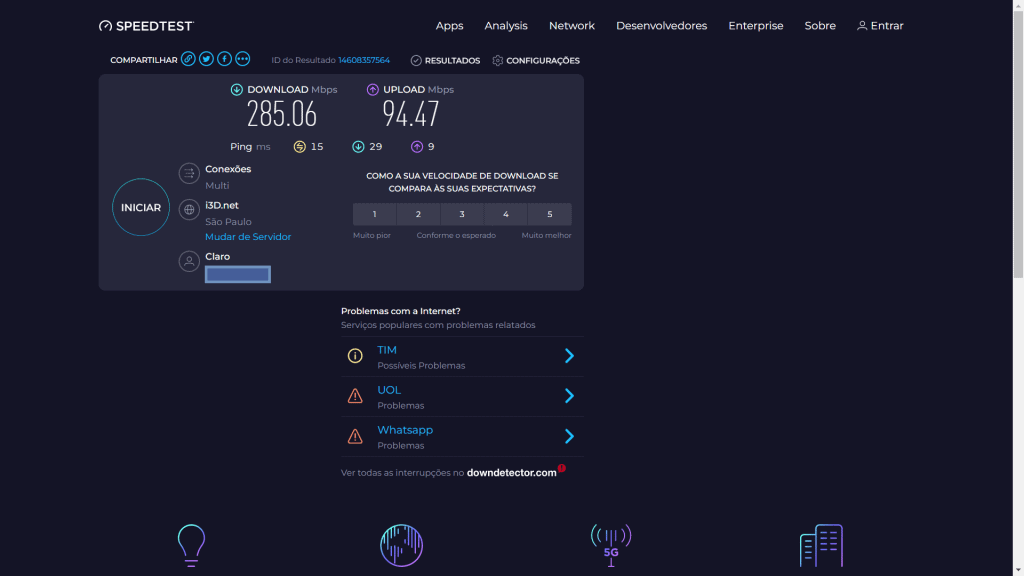The width and height of the screenshot is (1024, 576).
Task: Rate download speed as 5 Muito melhor
Action: point(550,214)
